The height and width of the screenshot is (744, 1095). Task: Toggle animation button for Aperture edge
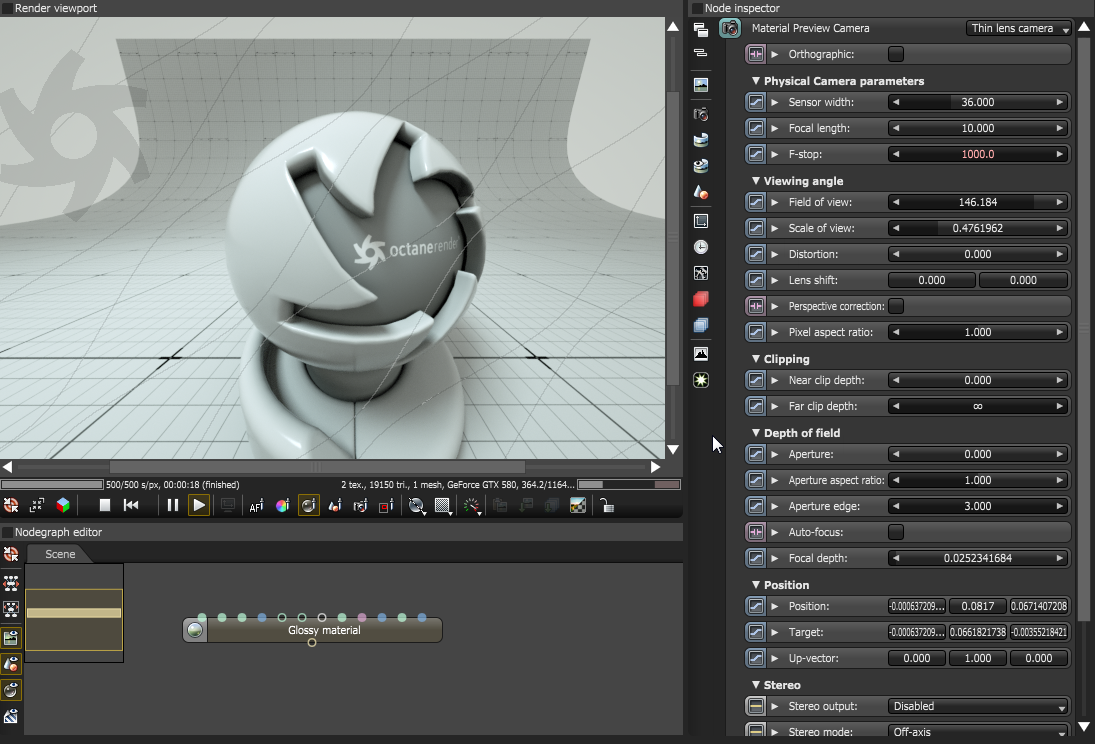coord(756,506)
